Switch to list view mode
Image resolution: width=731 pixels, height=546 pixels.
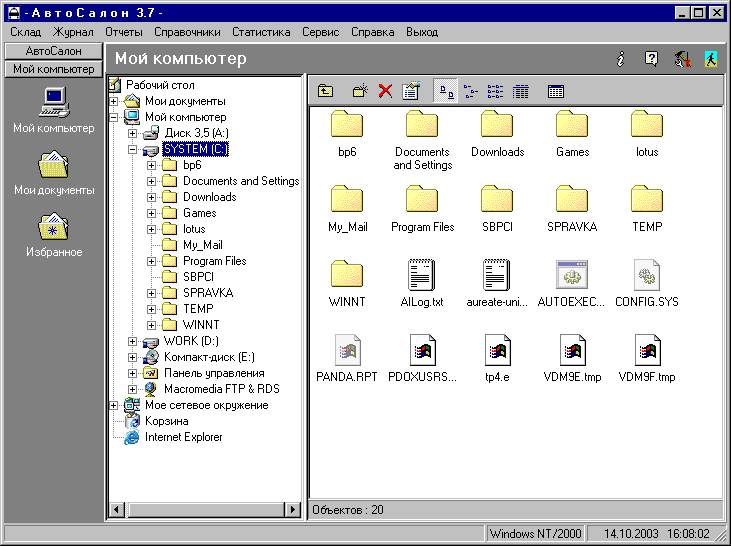click(x=496, y=91)
